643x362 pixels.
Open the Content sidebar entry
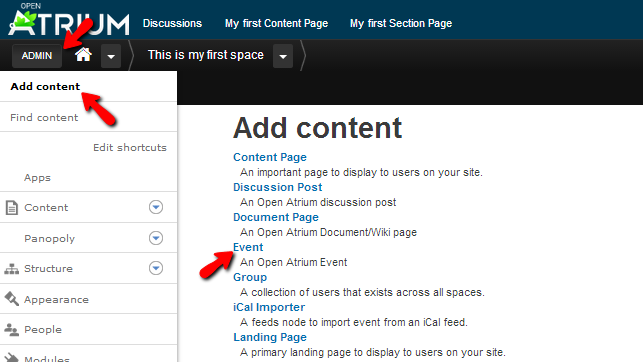(x=46, y=207)
